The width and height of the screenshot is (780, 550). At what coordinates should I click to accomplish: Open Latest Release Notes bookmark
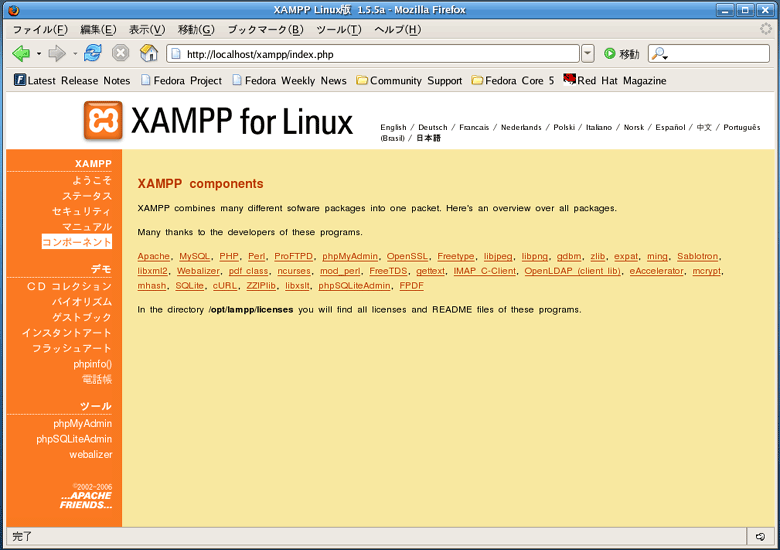pyautogui.click(x=72, y=80)
